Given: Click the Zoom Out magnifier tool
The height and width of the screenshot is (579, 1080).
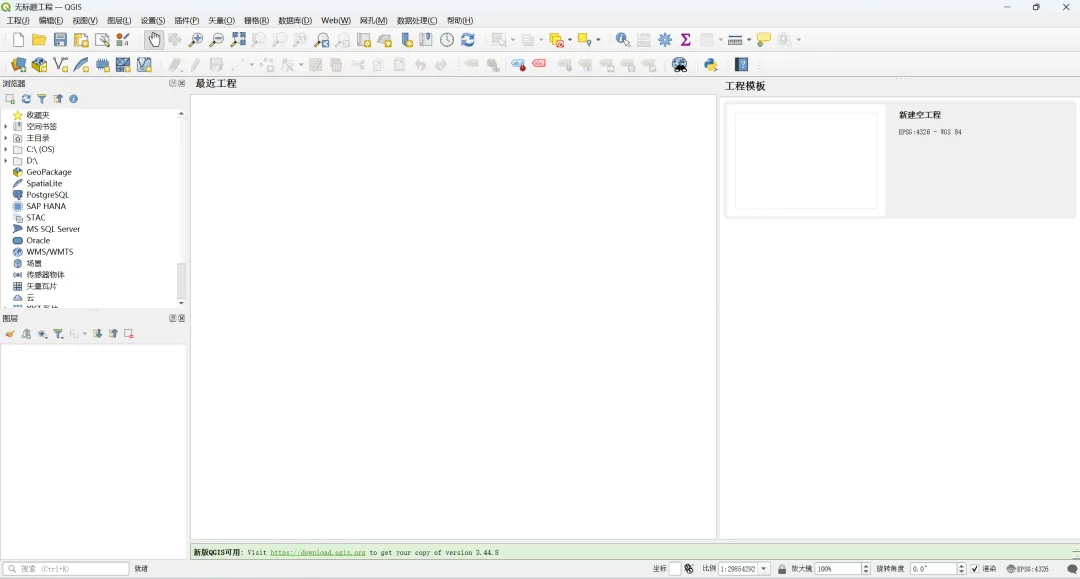Looking at the screenshot, I should (x=217, y=40).
